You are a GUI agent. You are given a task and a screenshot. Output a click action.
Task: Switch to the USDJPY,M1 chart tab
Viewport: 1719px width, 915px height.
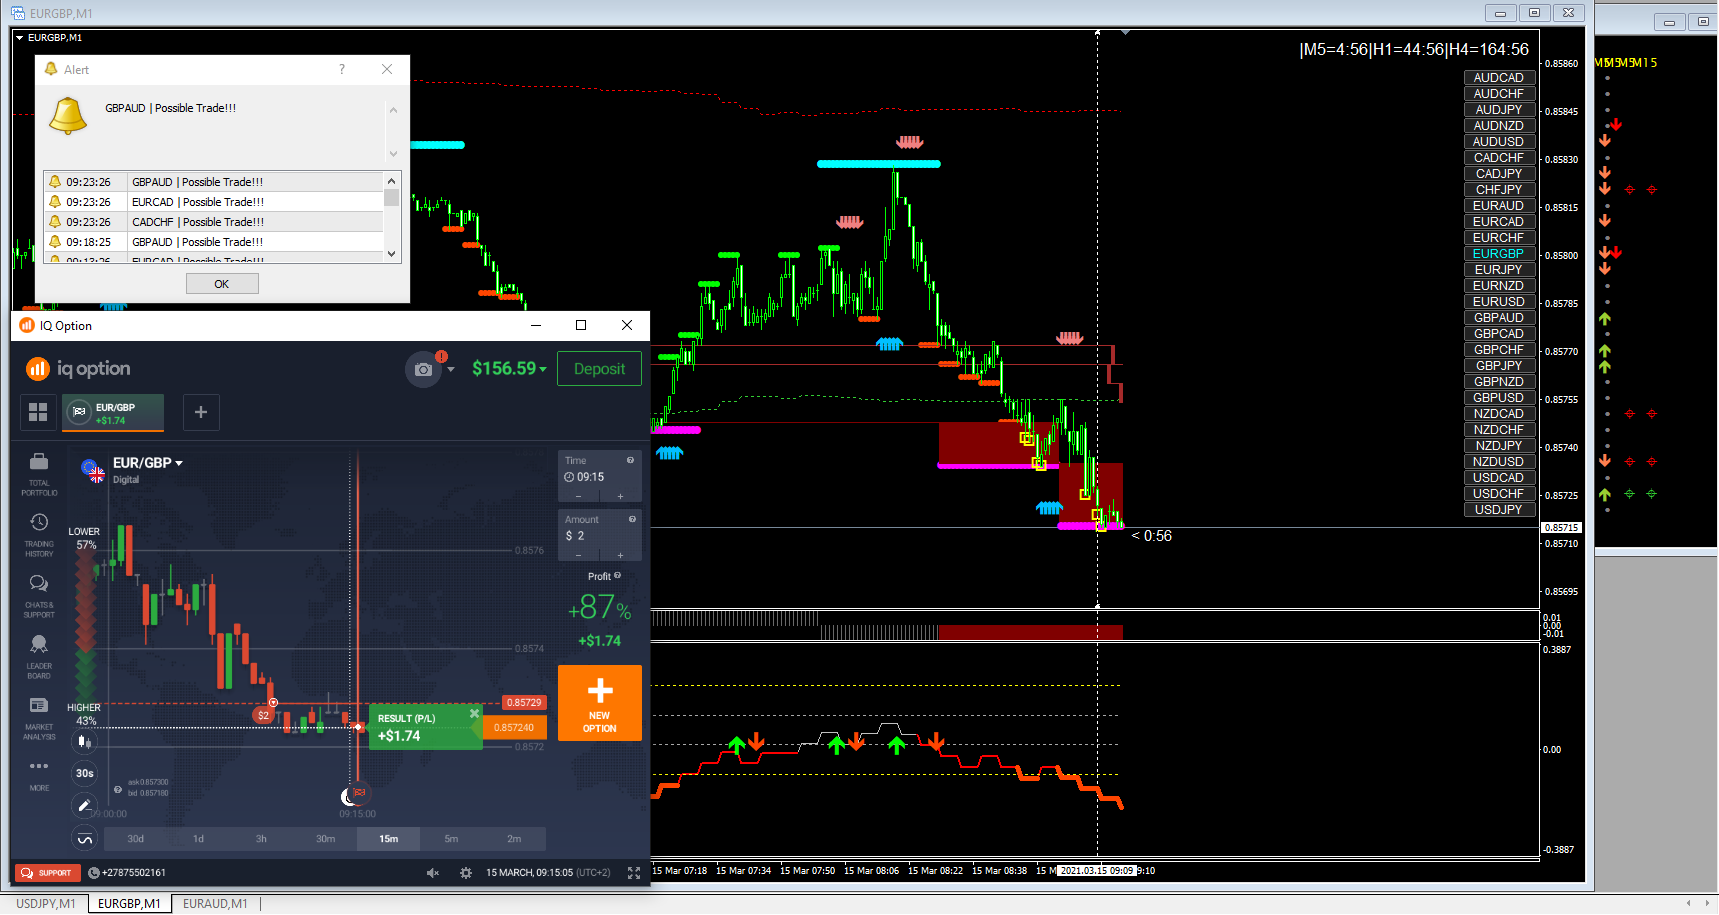(46, 904)
